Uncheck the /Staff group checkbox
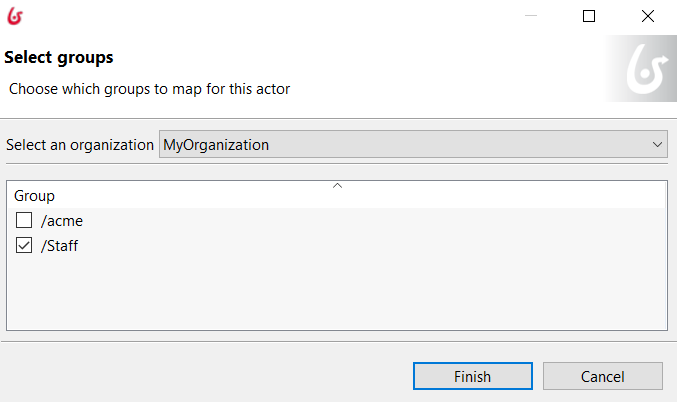 coord(24,245)
